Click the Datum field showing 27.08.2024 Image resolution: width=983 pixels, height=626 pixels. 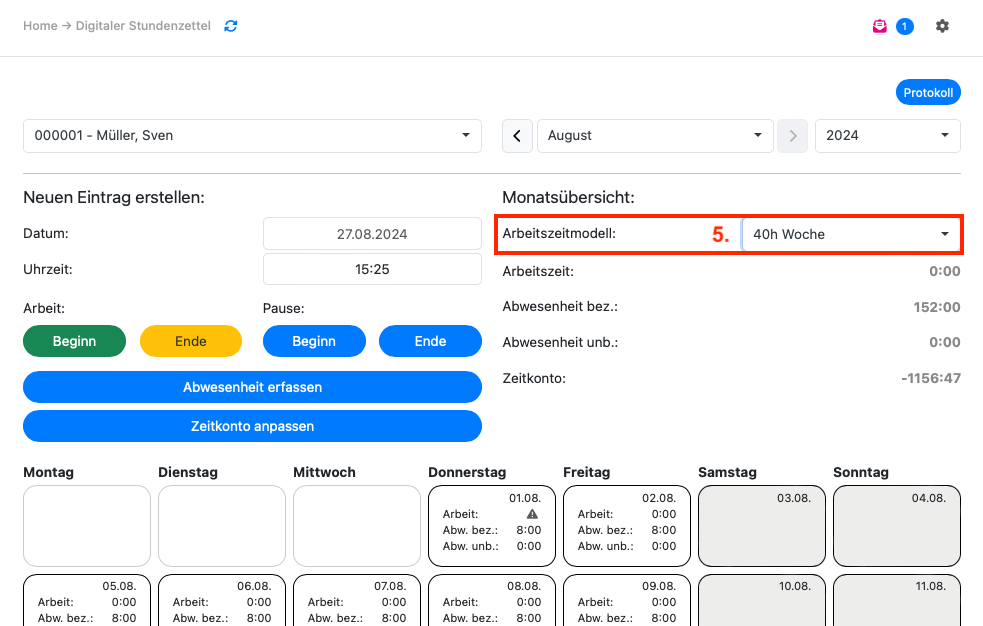372,234
